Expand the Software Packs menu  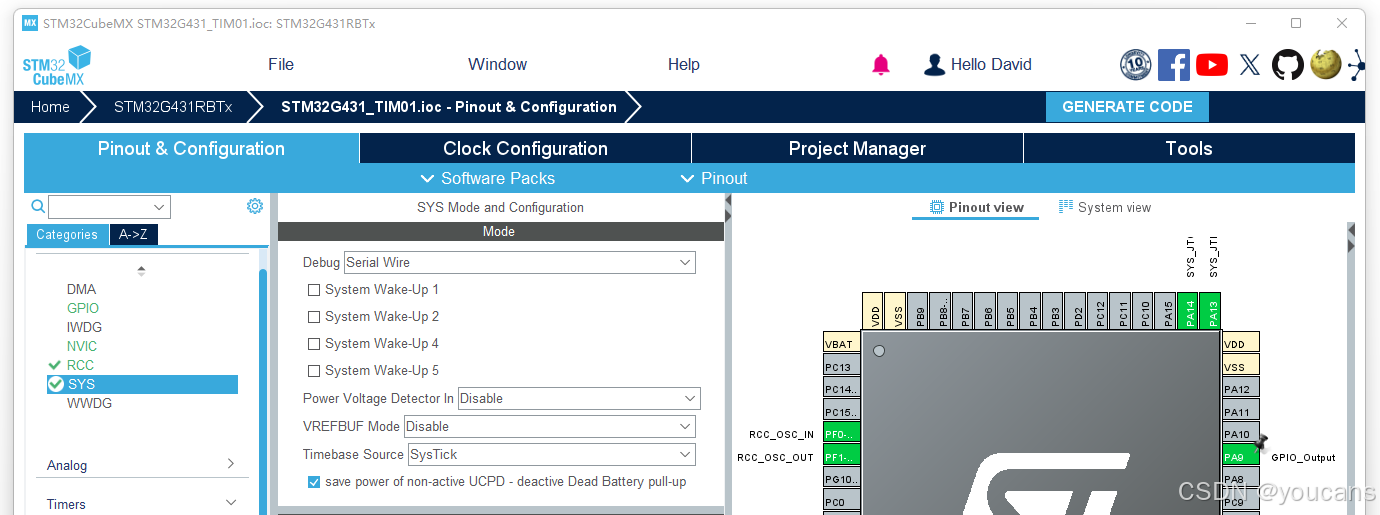488,178
